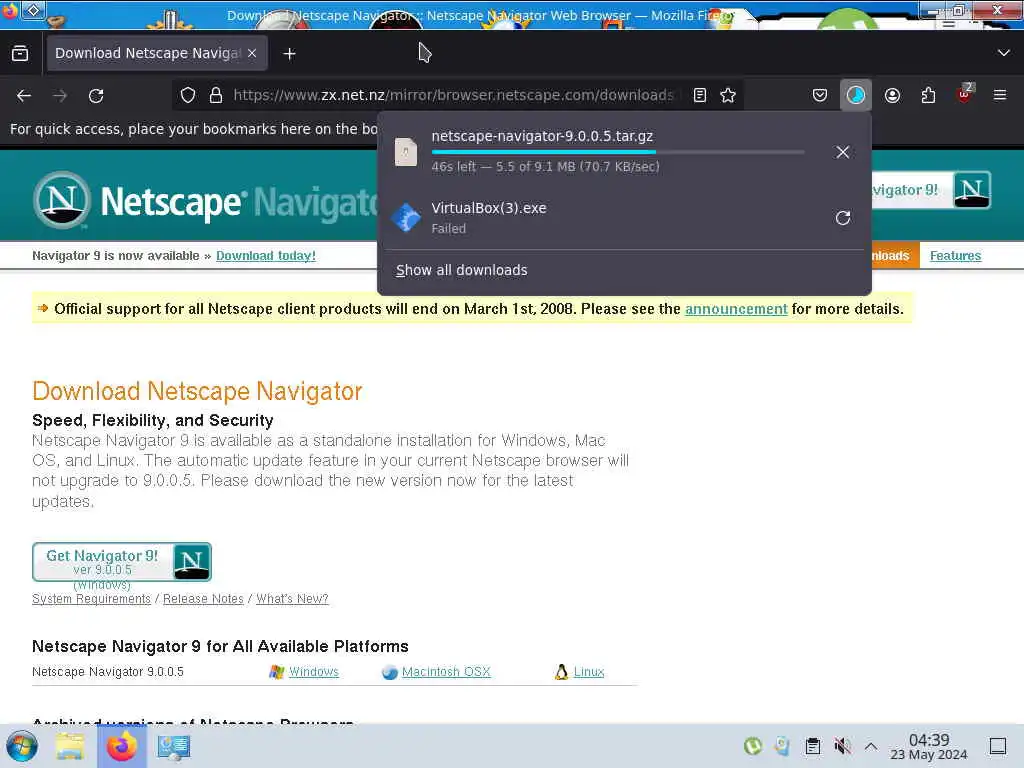
Task: Bookmark this page with the star icon
Action: [x=728, y=95]
